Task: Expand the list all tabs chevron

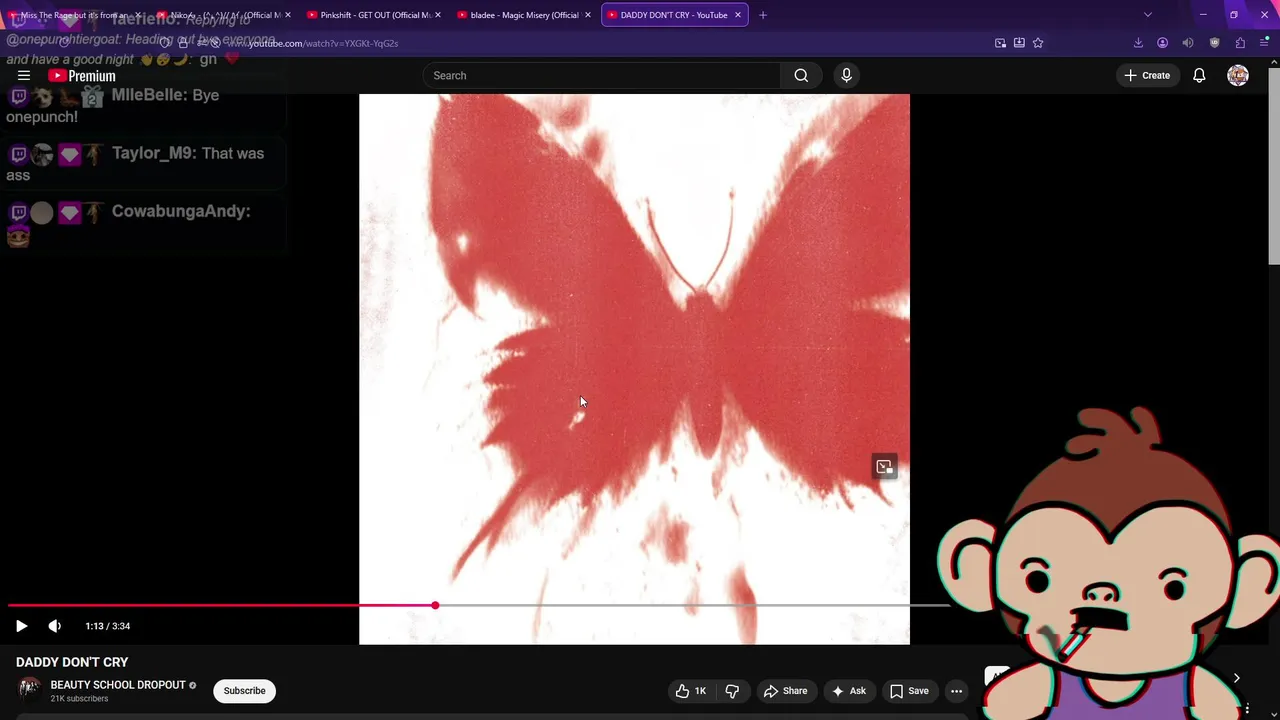Action: click(1147, 15)
